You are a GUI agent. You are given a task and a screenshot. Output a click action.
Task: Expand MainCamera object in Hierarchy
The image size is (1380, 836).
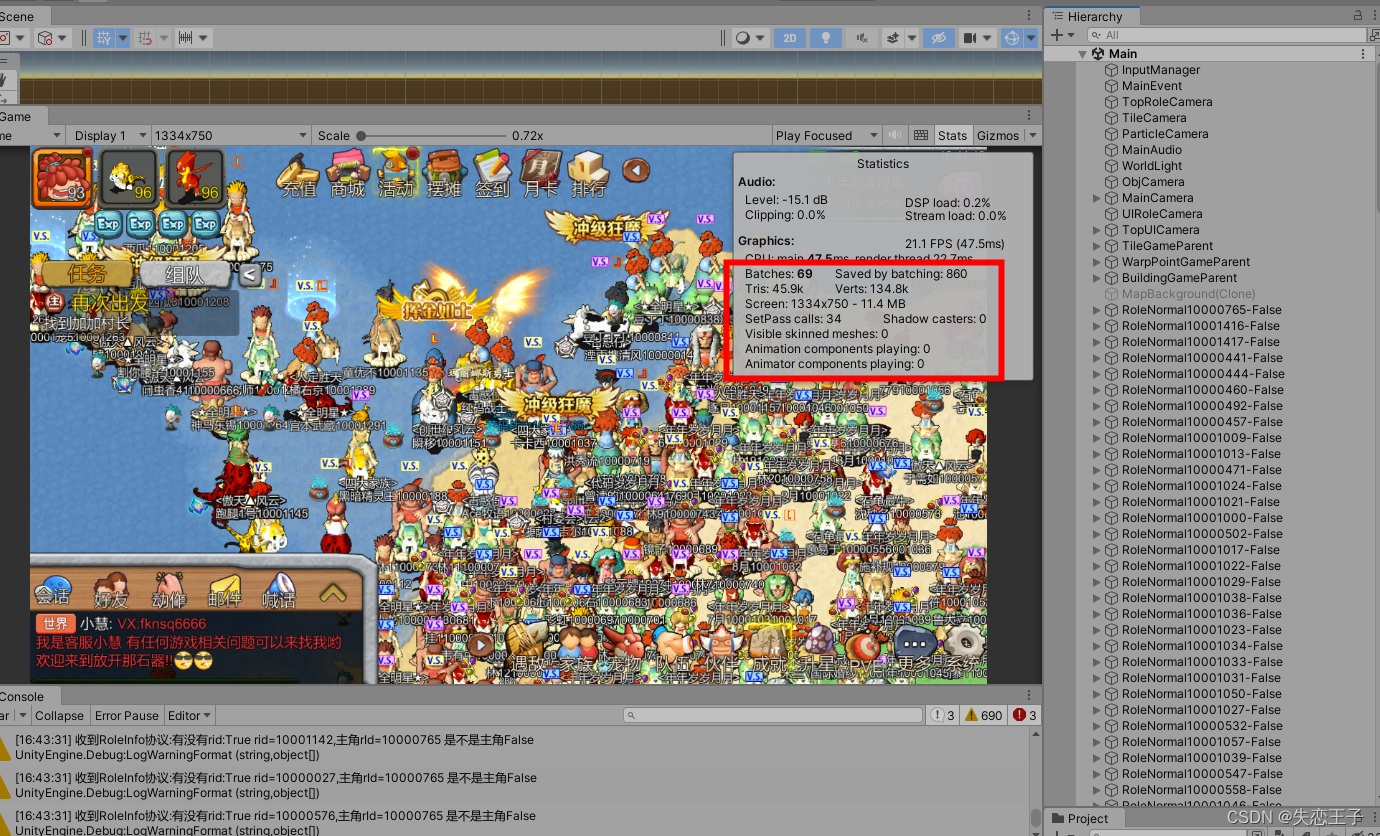tap(1097, 198)
